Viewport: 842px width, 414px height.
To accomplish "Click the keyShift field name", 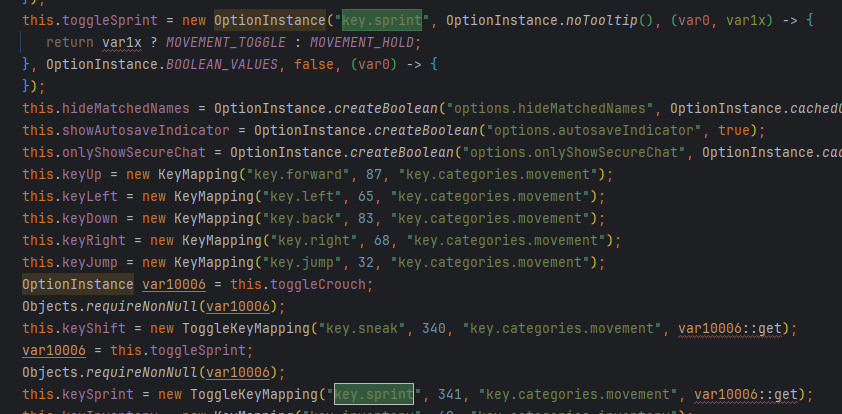I will coord(94,329).
